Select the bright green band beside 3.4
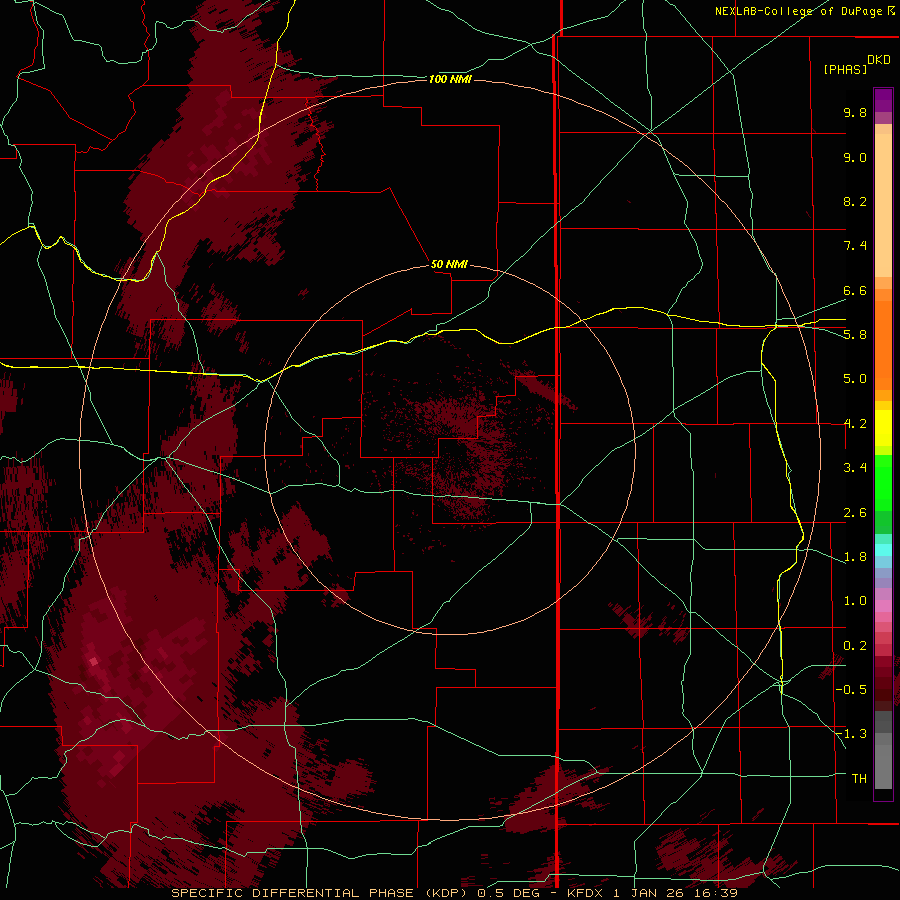The image size is (900, 900). tap(883, 482)
